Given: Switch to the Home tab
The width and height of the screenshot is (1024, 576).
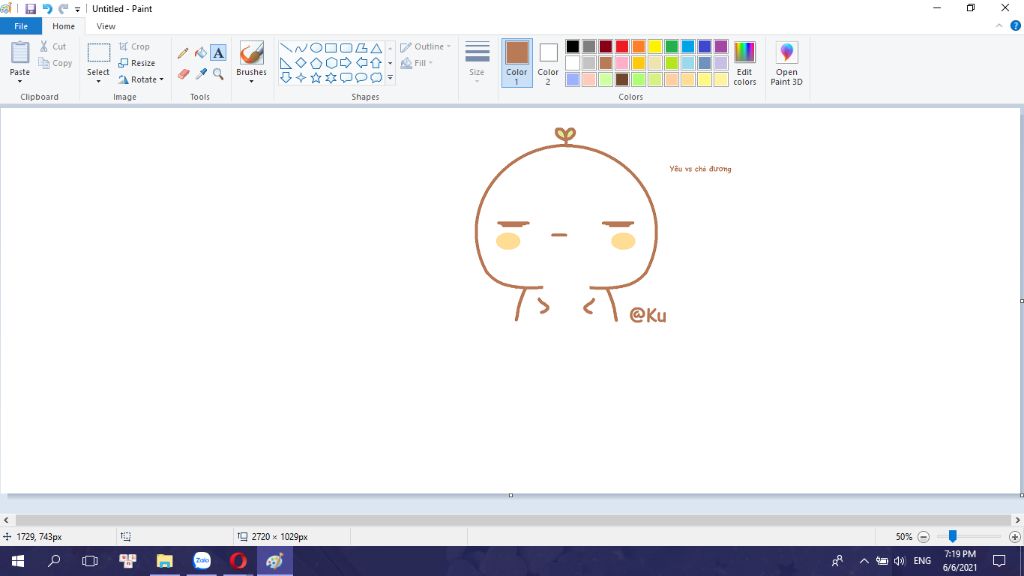Looking at the screenshot, I should pyautogui.click(x=63, y=26).
